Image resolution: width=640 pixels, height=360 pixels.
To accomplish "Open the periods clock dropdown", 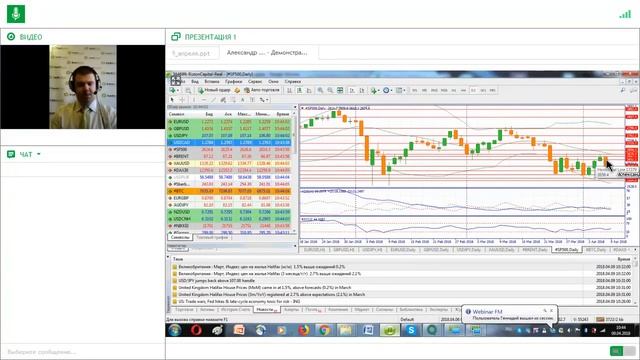I will 387,91.
